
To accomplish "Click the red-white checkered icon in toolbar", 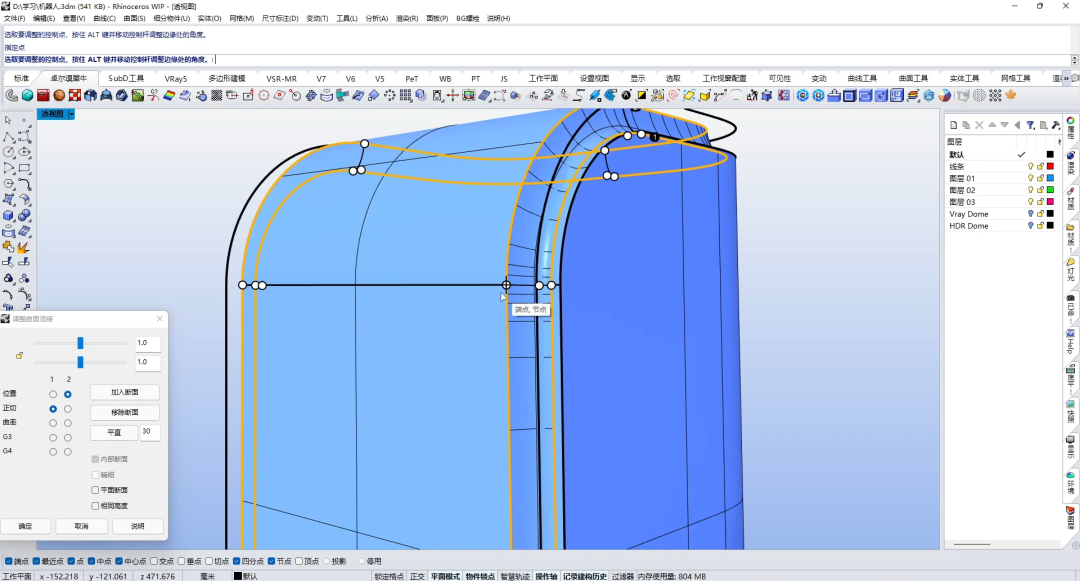I will click(x=75, y=96).
